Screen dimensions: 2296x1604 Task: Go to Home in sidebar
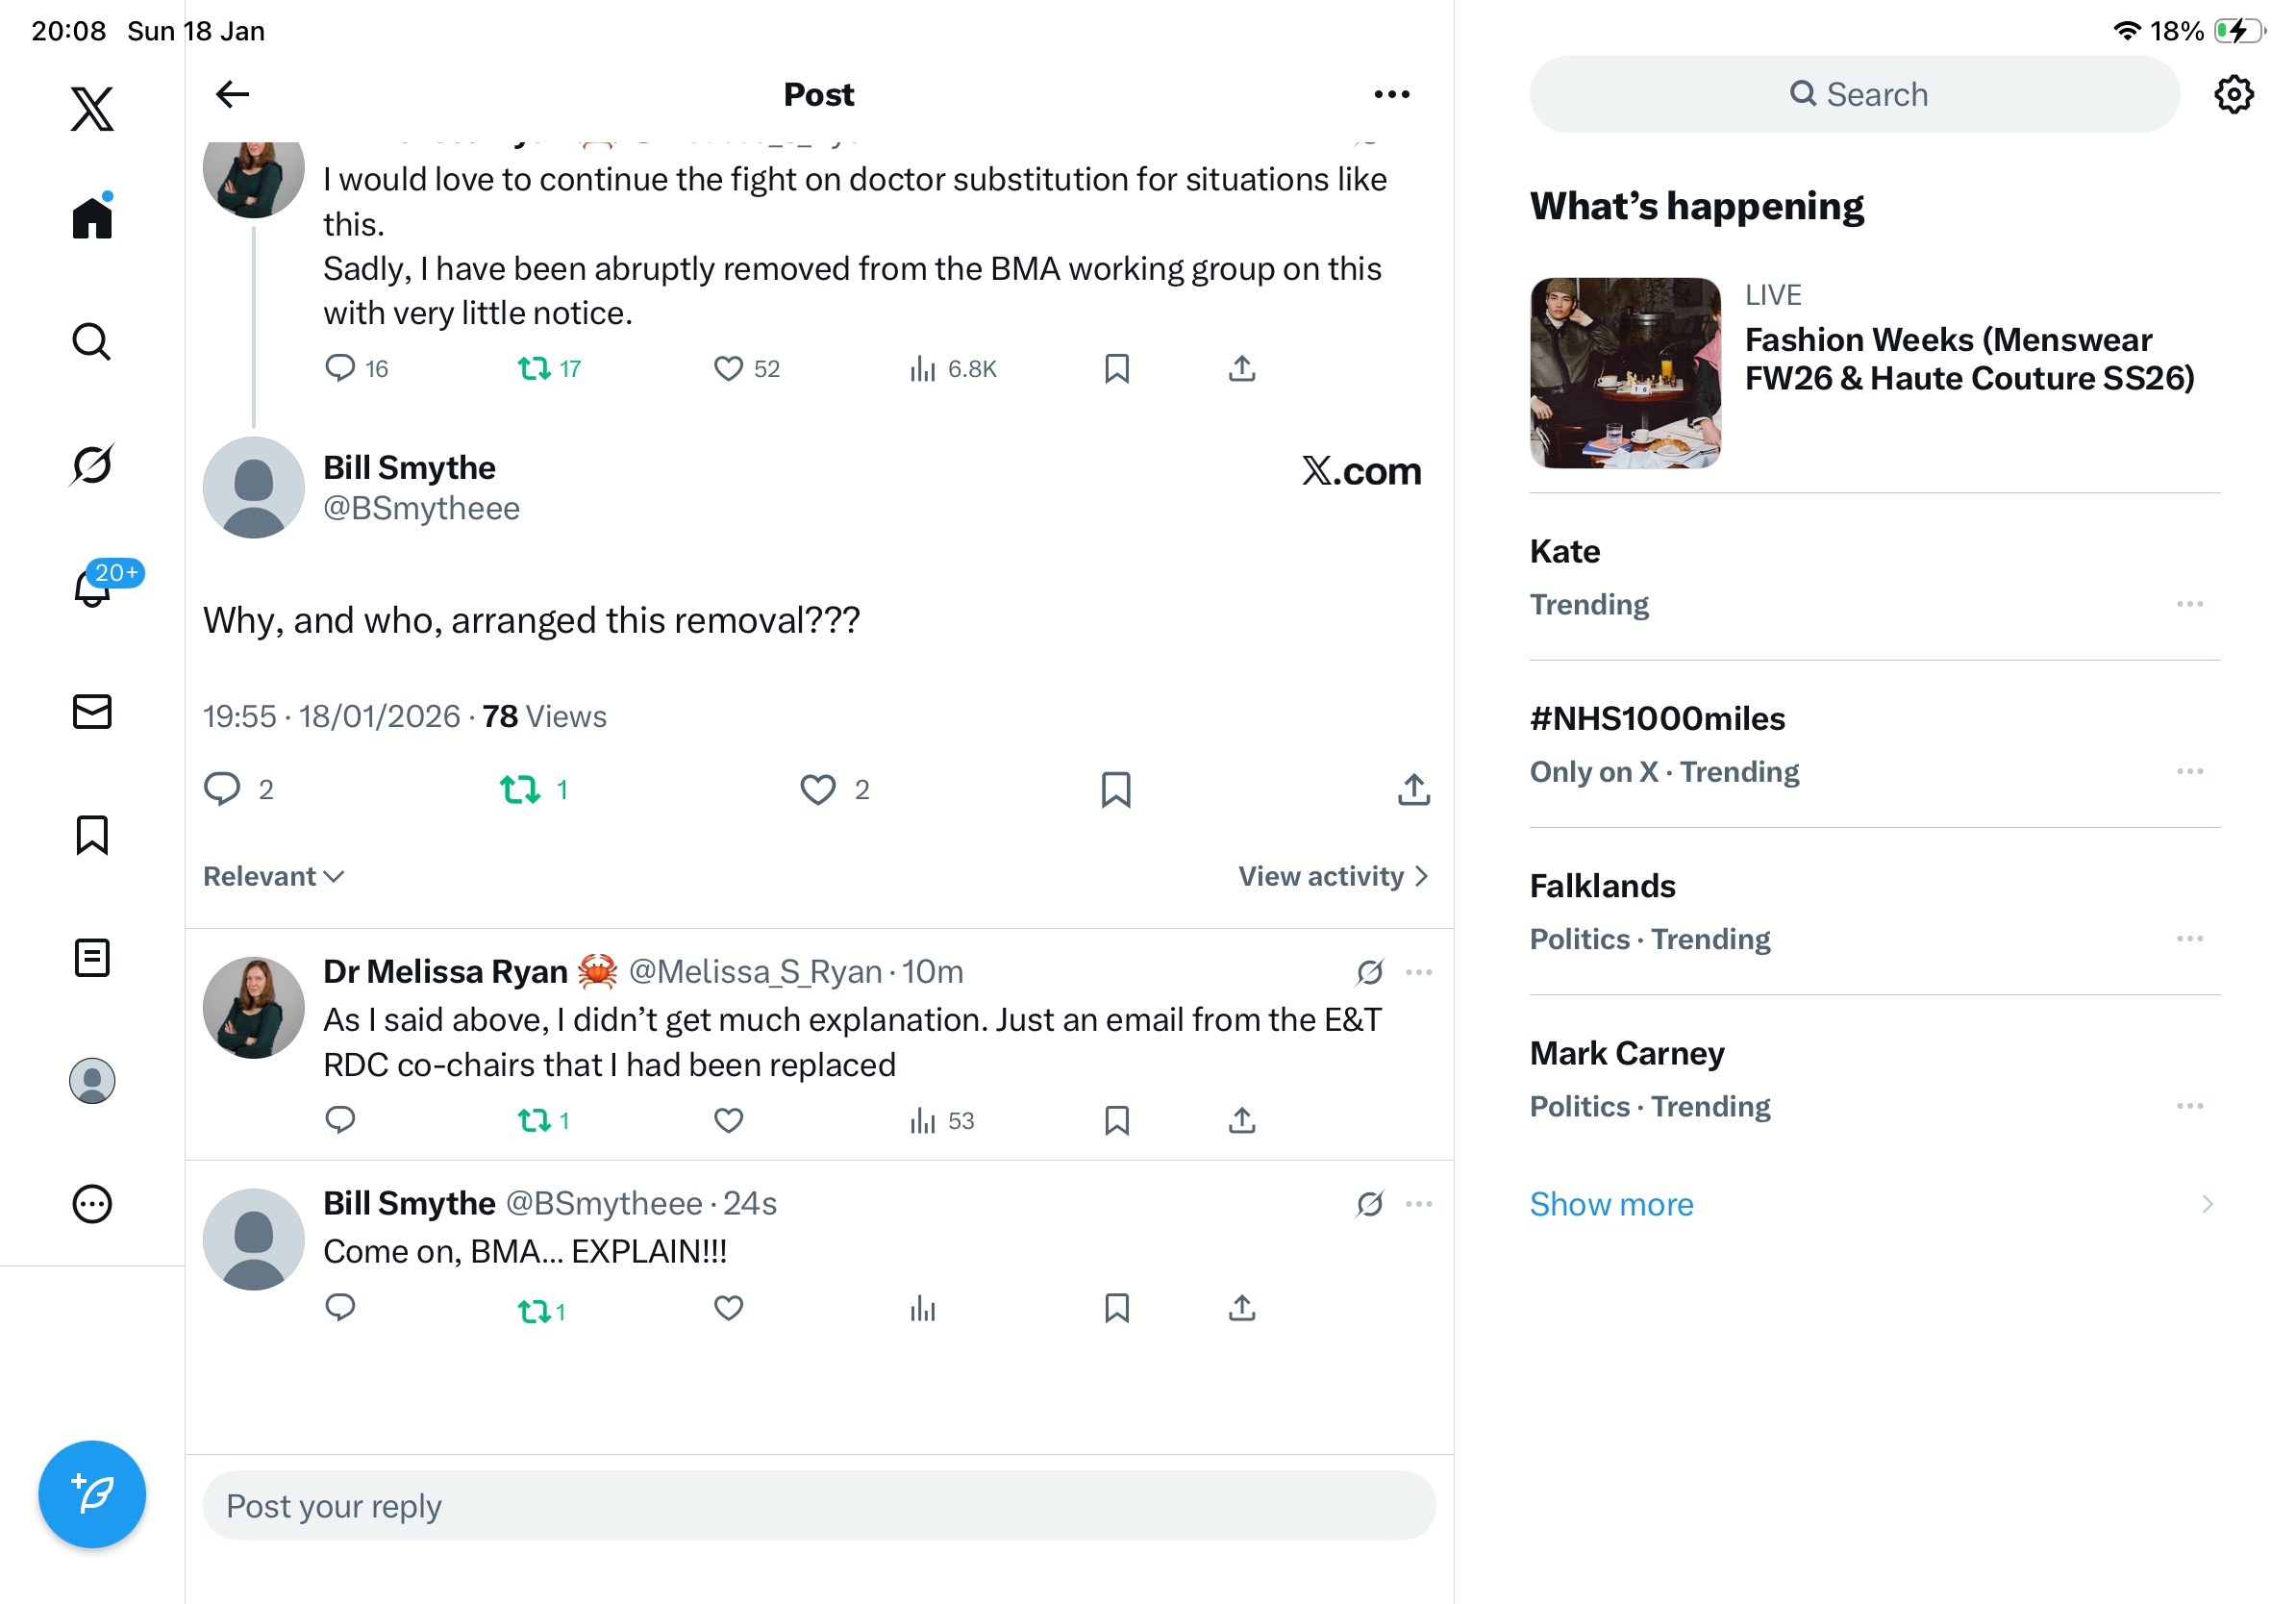point(92,217)
